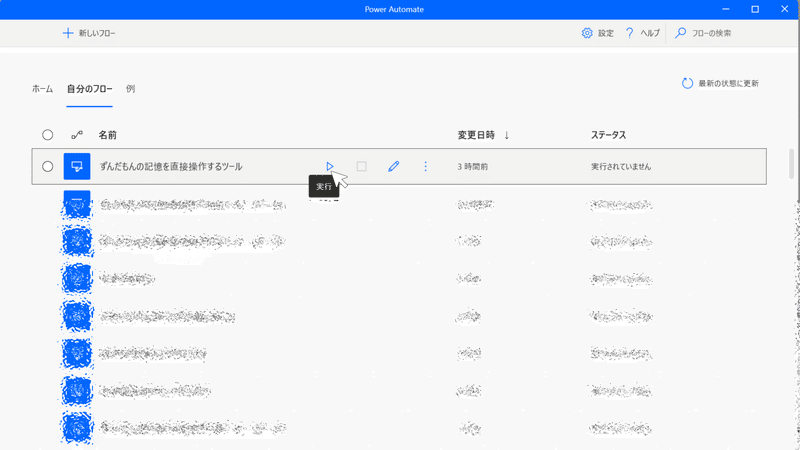Sort by 変更日時 column header
800x450 pixels.
tap(476, 135)
